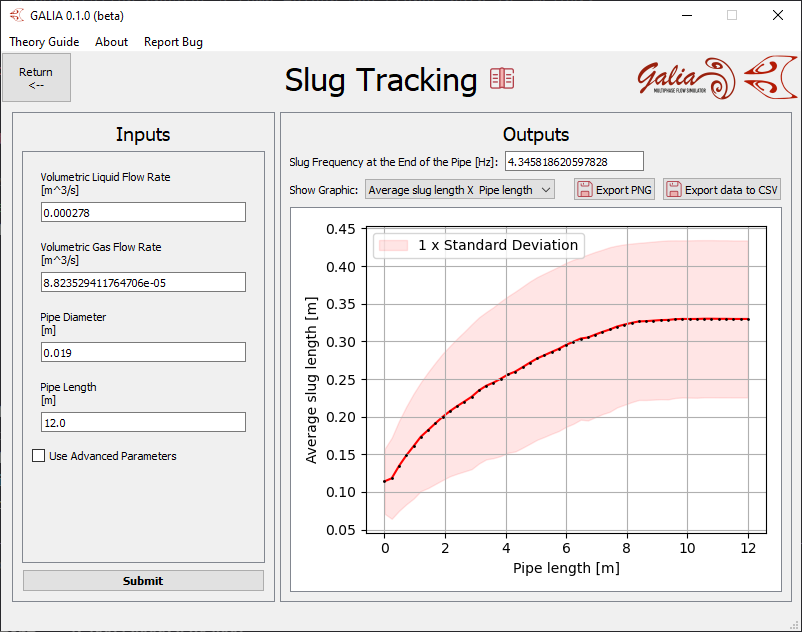This screenshot has height=632, width=802.
Task: Expand the Show Graphic dropdown
Action: coord(459,190)
